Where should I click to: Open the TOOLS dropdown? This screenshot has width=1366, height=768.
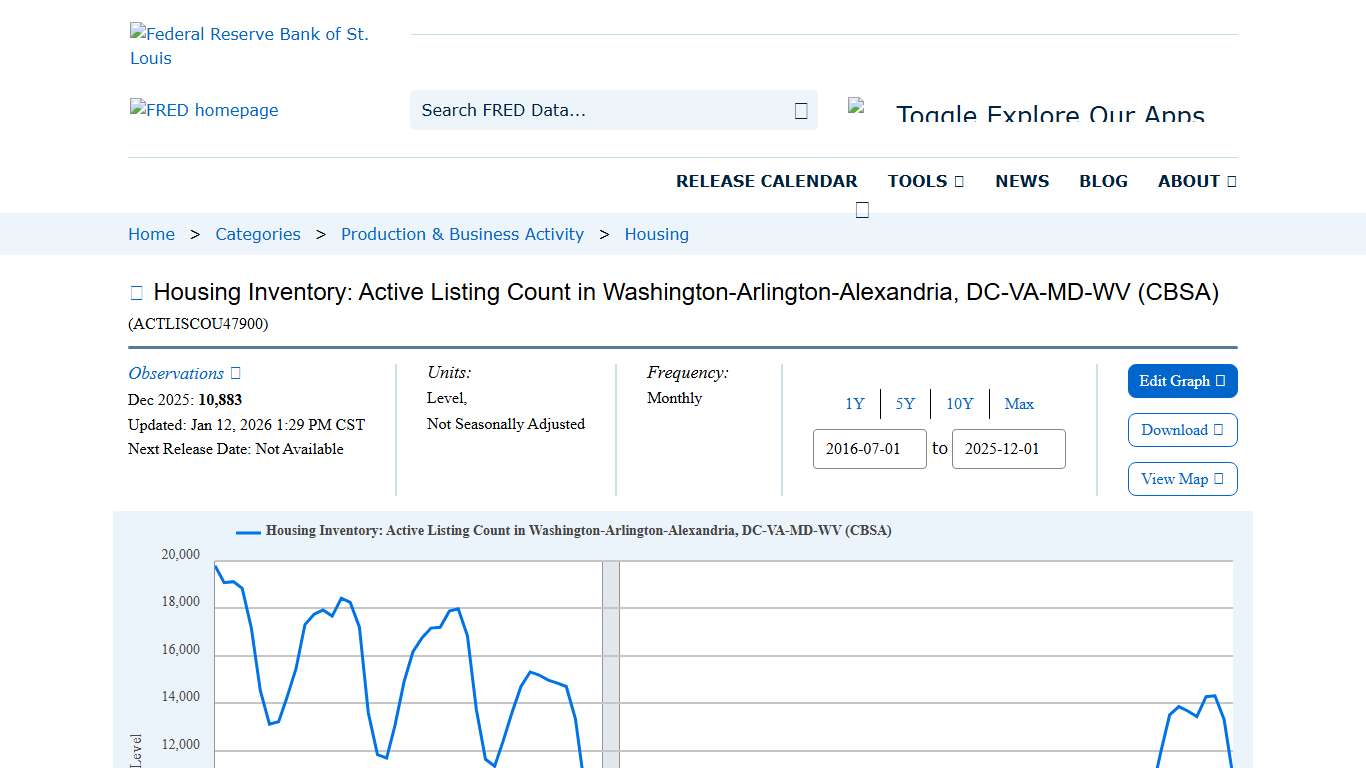pyautogui.click(x=925, y=181)
